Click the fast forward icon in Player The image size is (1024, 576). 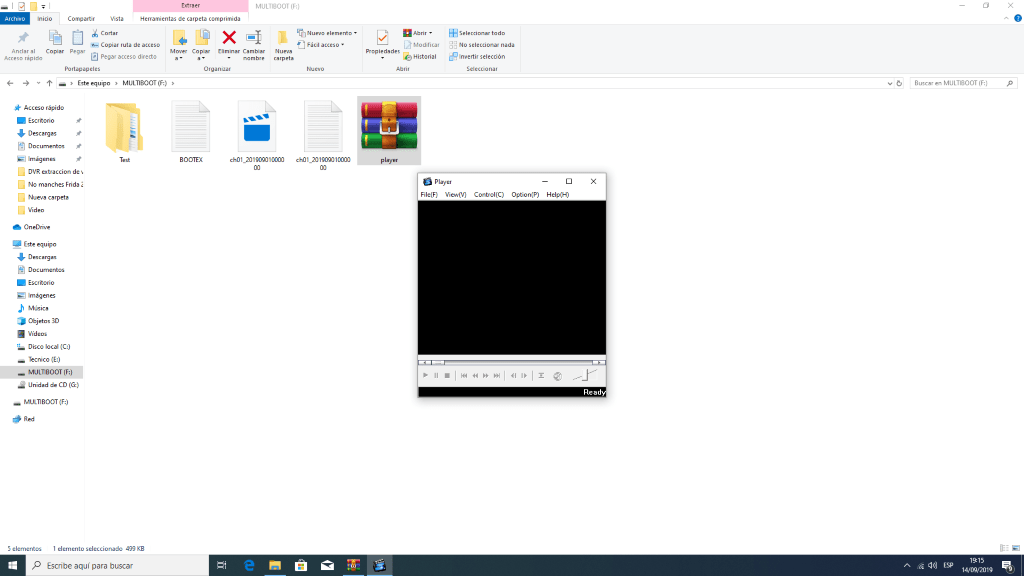coord(485,375)
